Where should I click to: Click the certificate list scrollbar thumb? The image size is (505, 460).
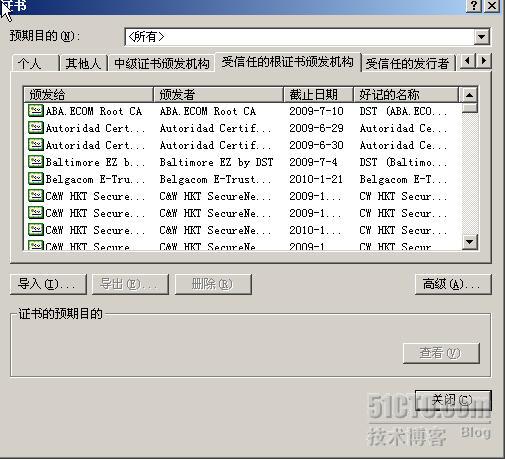pos(469,107)
